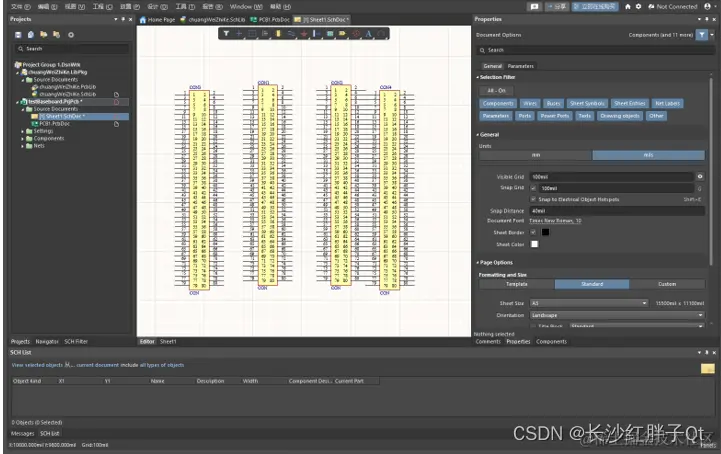
Task: Click the green sheet symbol icon in the floating toolbar
Action: pos(330,34)
